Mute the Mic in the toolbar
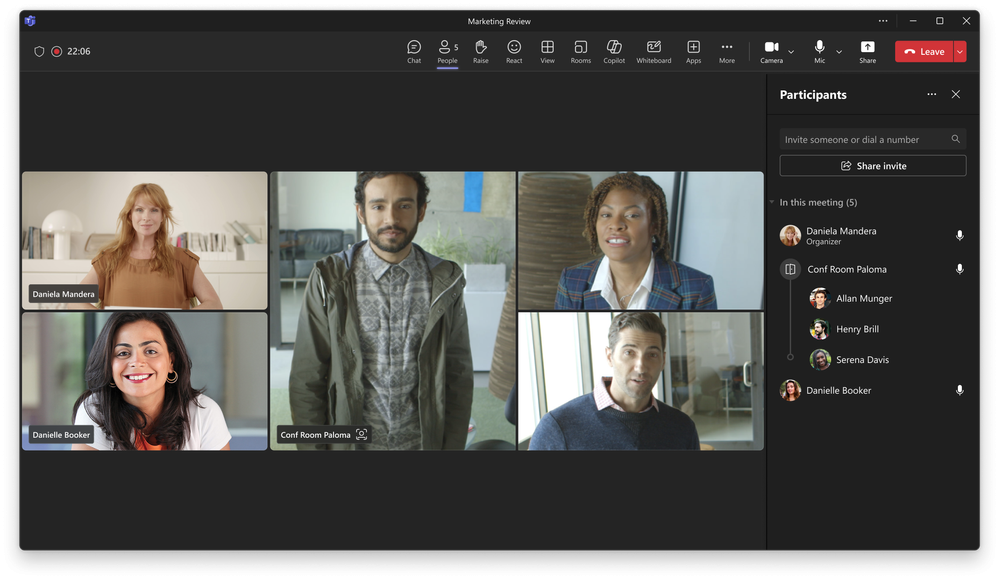999x579 pixels. (x=820, y=51)
